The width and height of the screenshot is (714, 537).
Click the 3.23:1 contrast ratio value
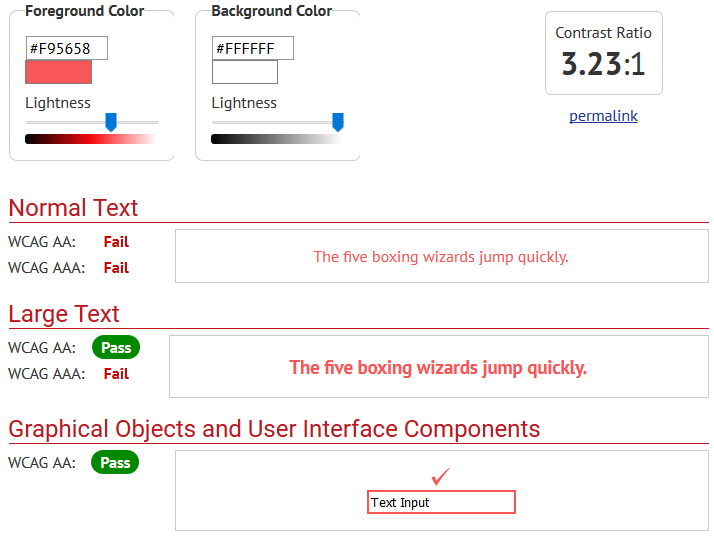(x=604, y=64)
